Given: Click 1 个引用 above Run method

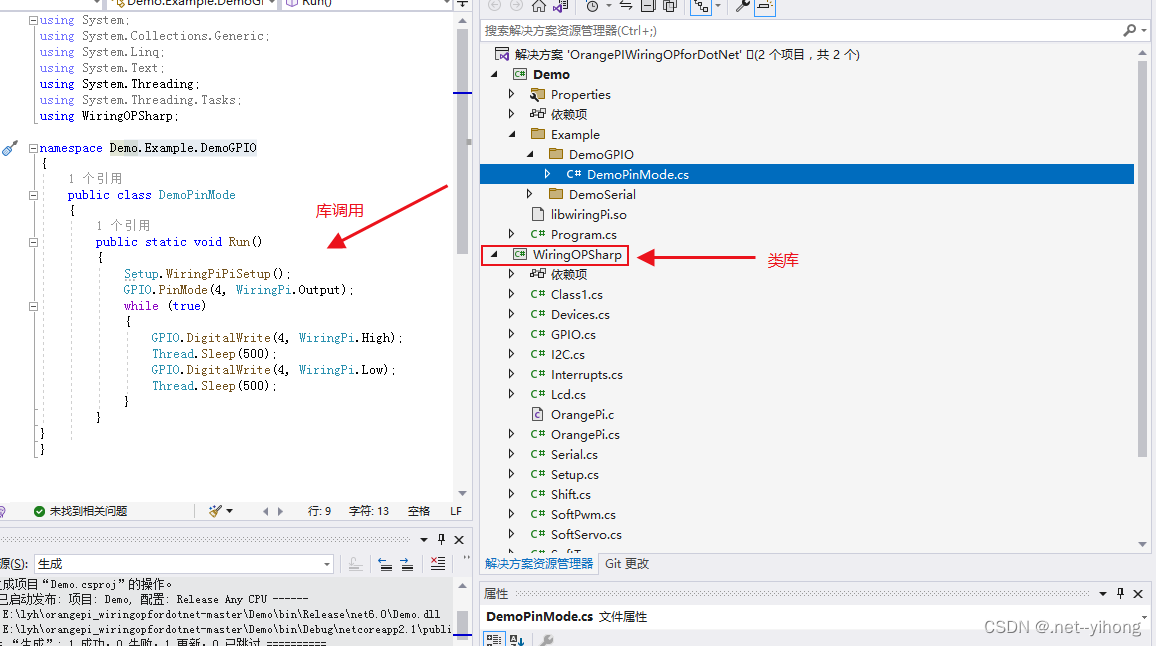Looking at the screenshot, I should tap(123, 226).
